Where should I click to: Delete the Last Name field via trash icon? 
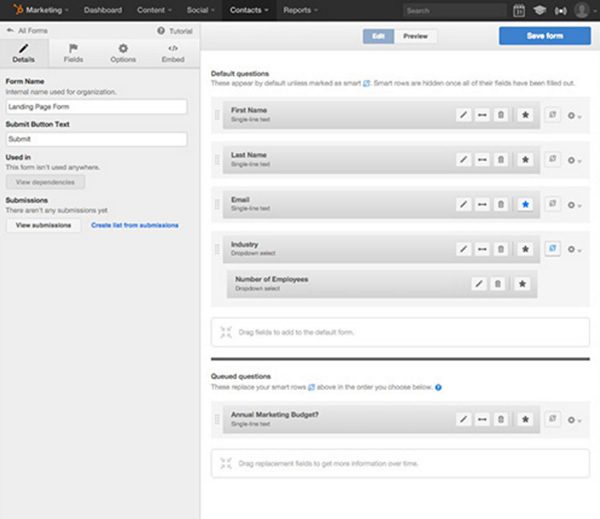point(502,159)
